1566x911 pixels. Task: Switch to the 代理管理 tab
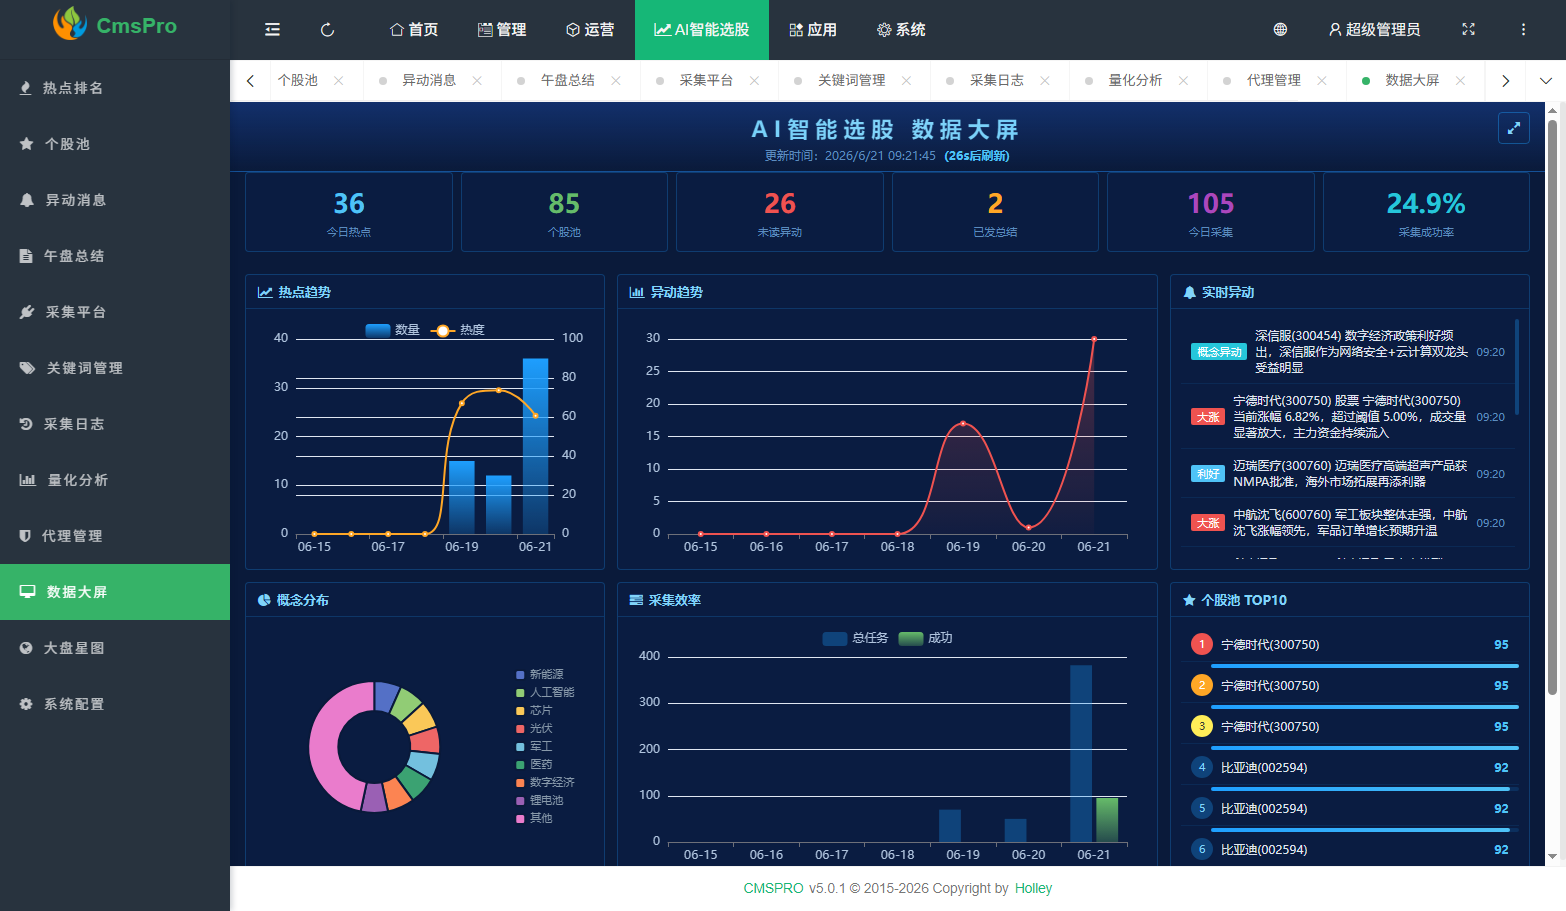[1273, 81]
